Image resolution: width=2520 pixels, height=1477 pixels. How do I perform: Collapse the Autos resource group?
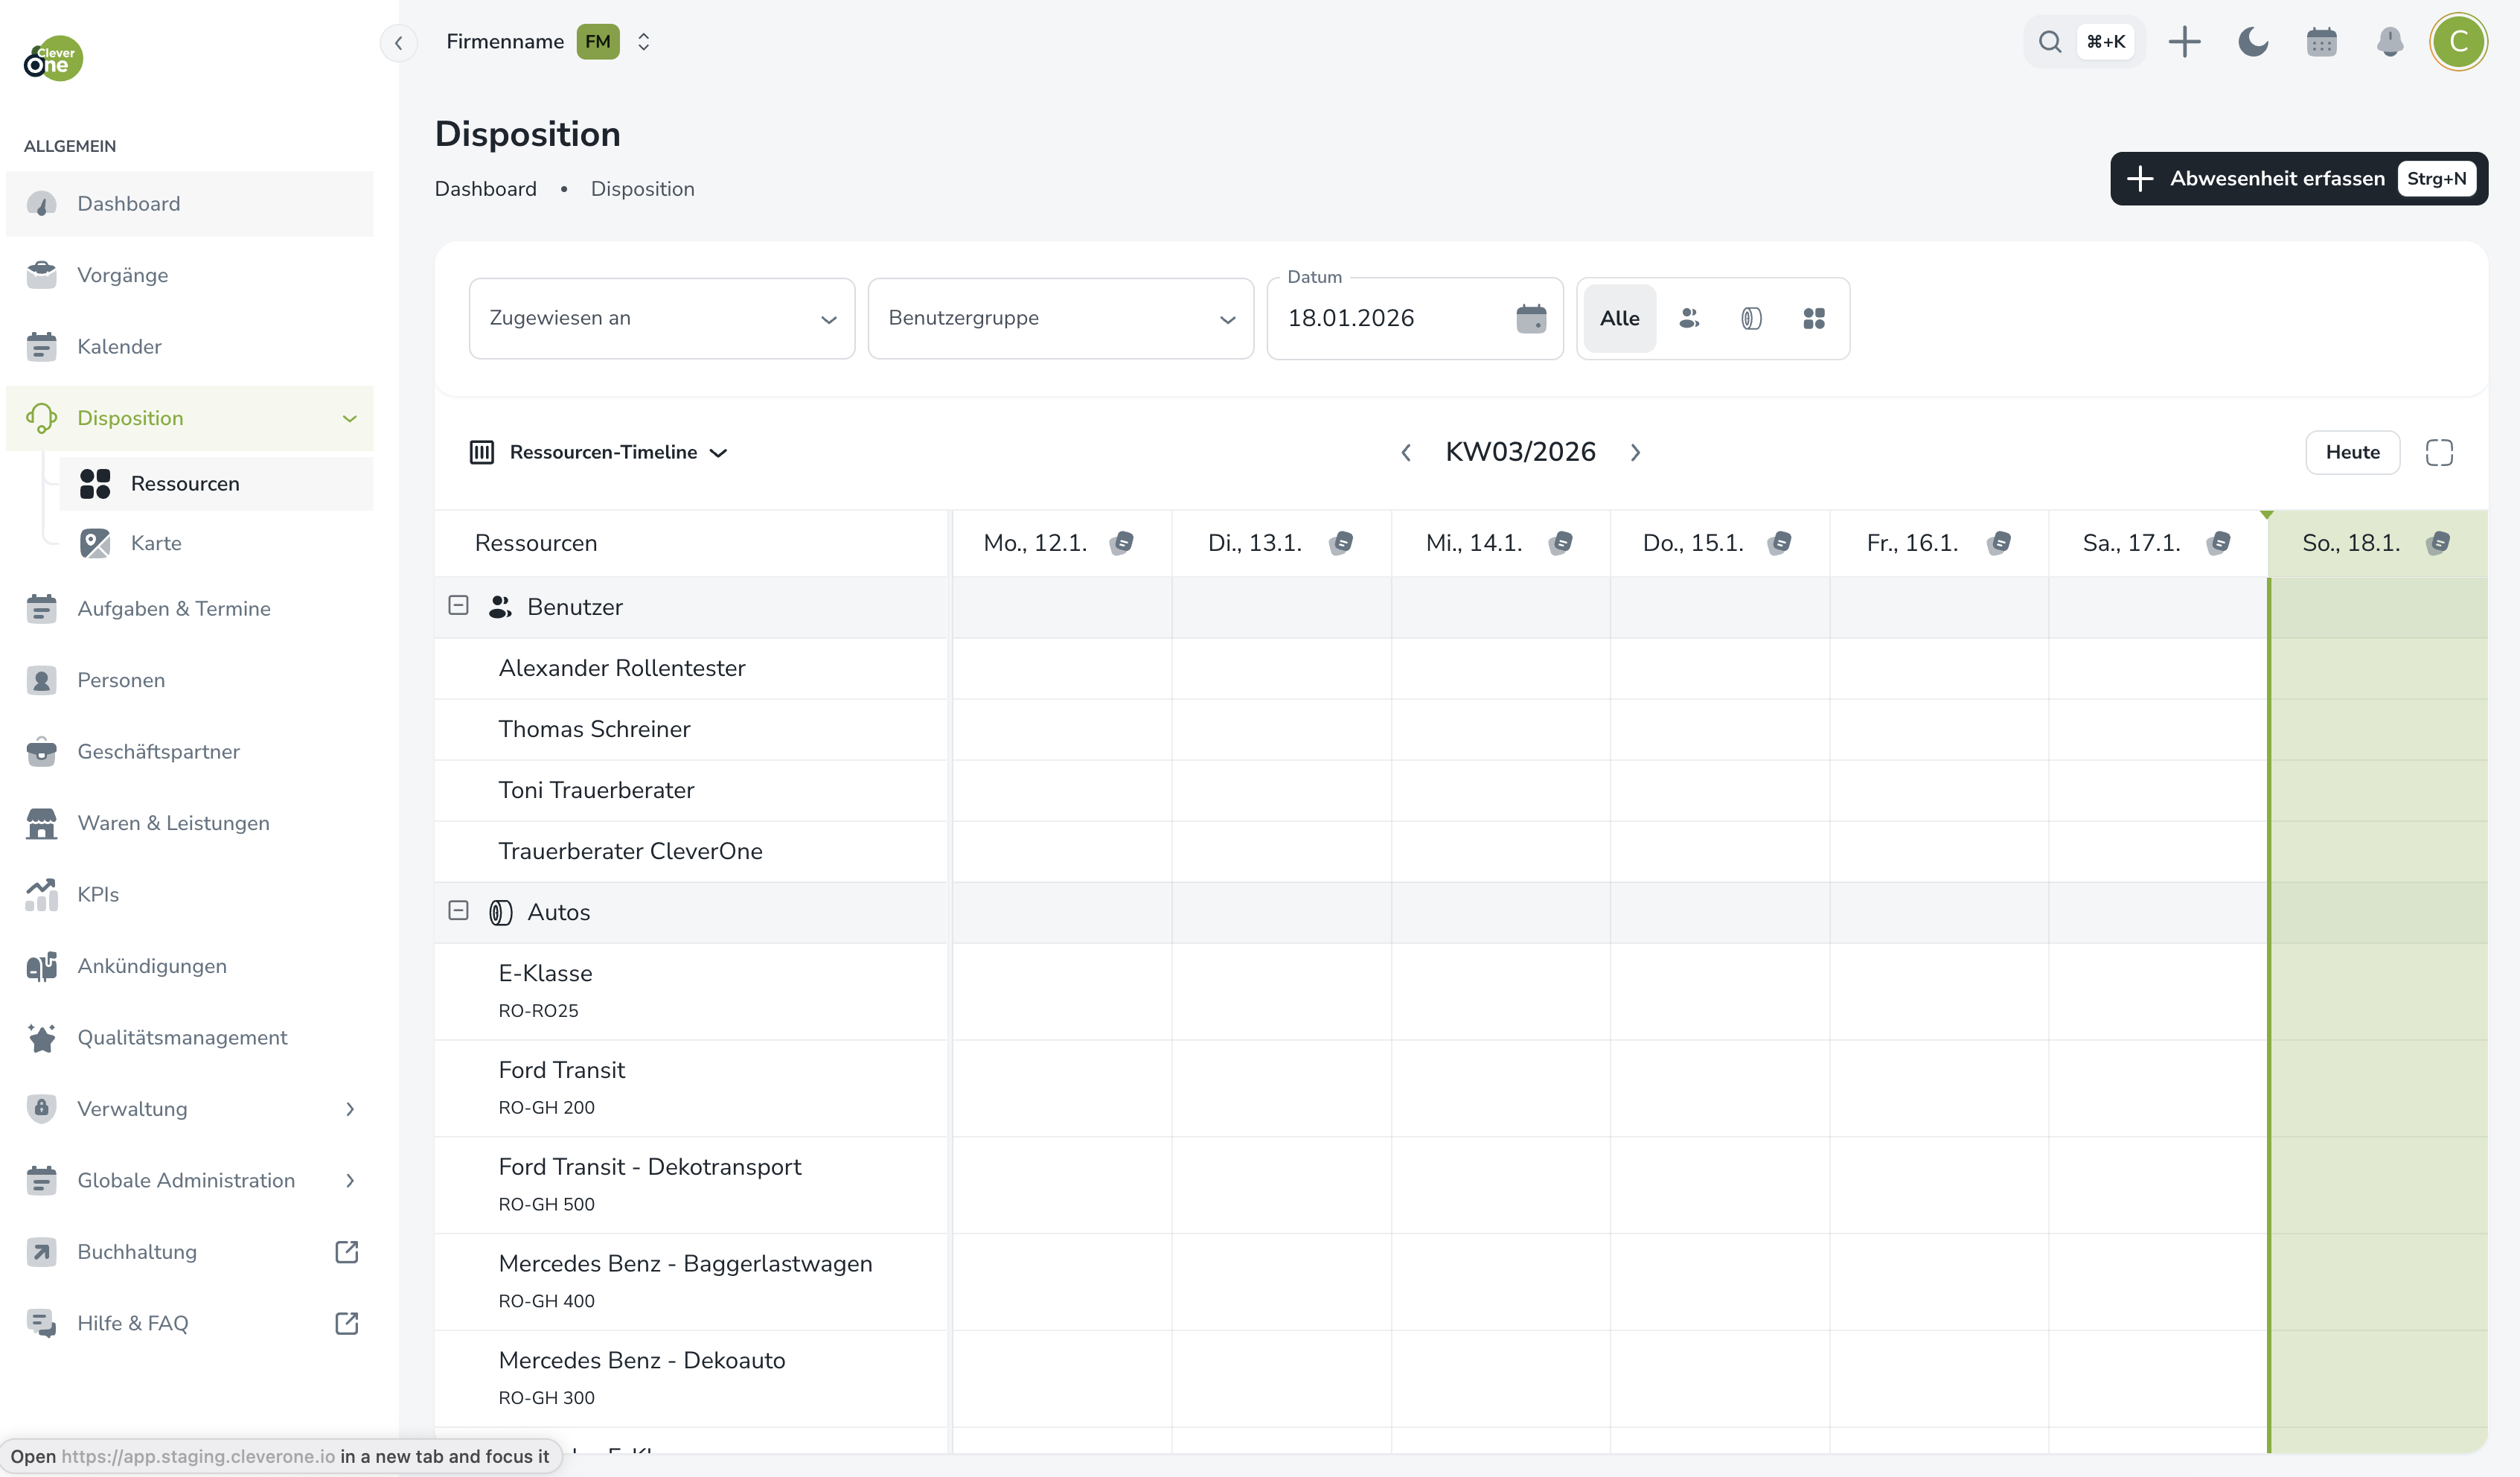[x=459, y=911]
